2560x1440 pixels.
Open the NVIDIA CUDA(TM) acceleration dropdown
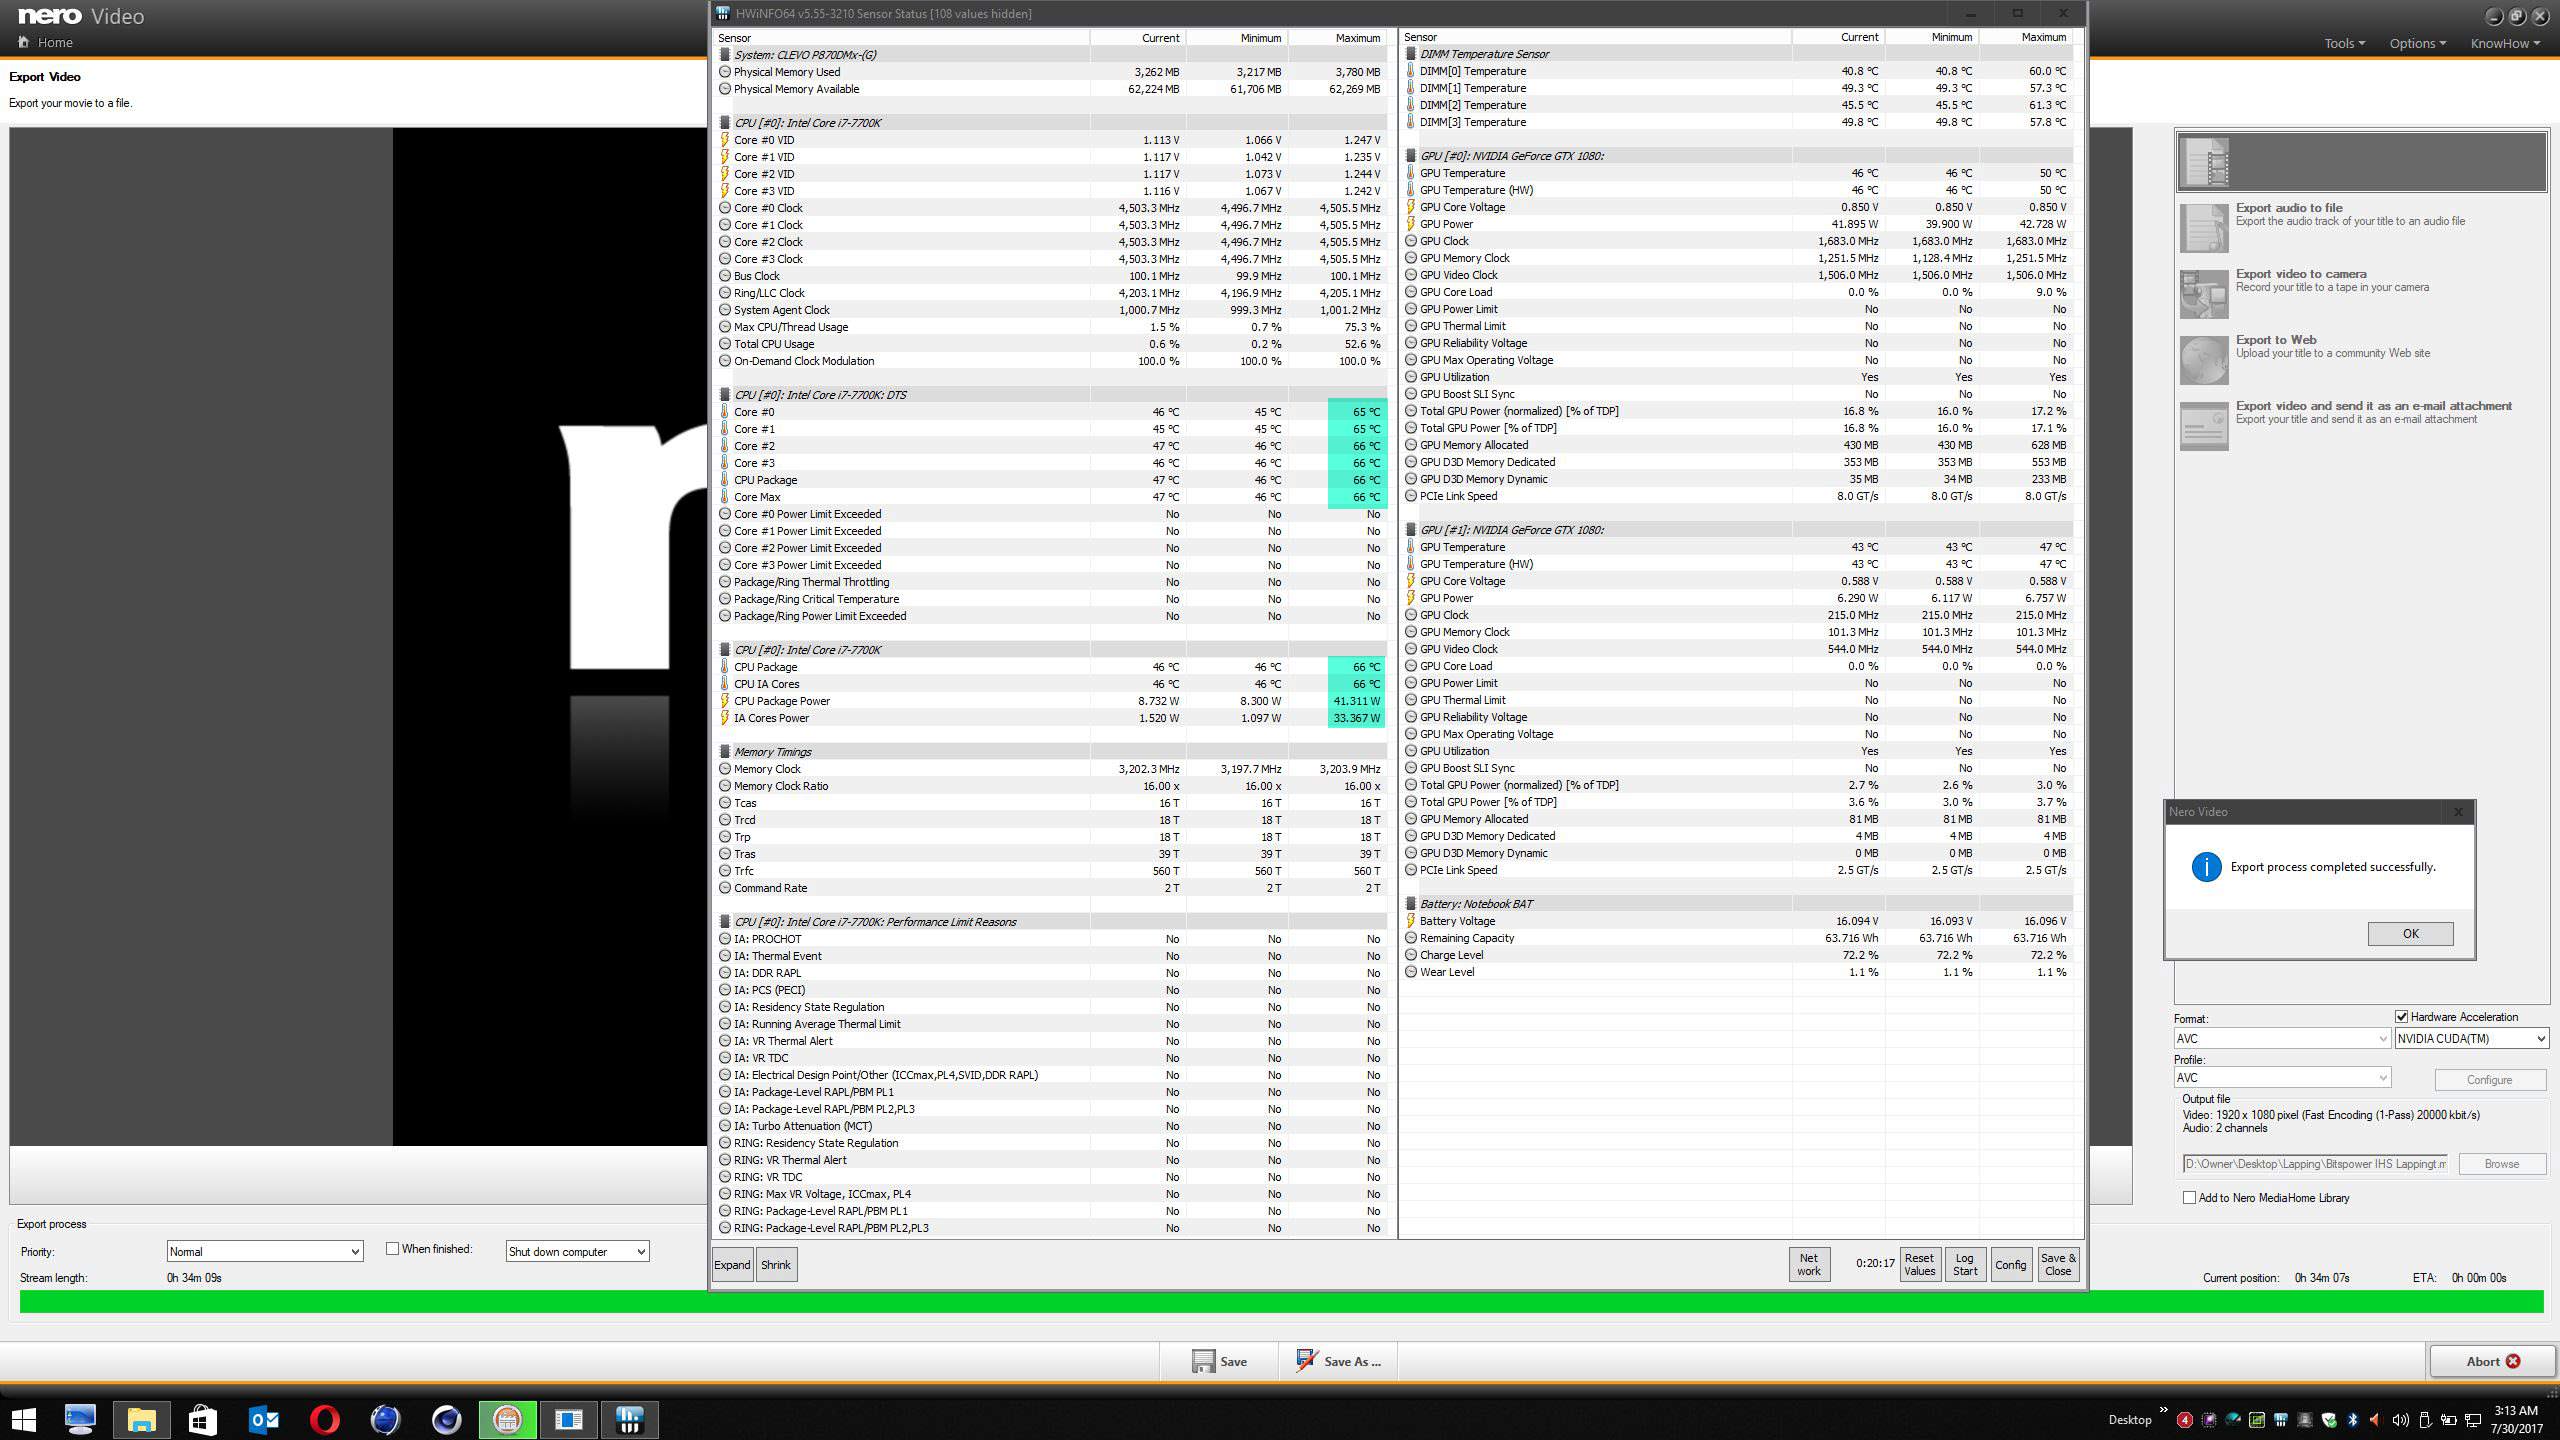click(2471, 1039)
